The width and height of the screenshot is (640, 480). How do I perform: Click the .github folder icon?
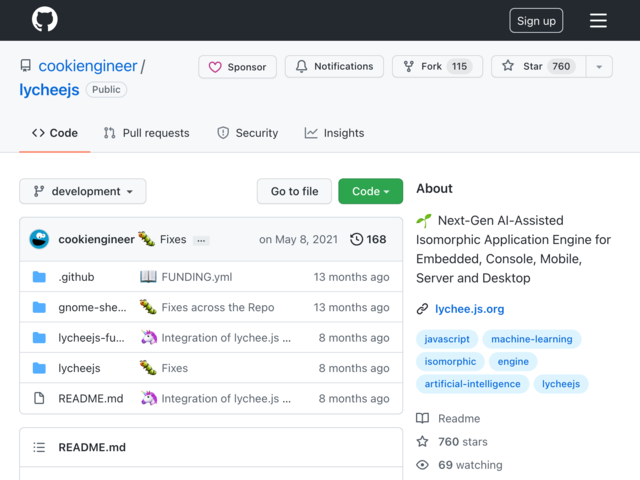pos(39,277)
